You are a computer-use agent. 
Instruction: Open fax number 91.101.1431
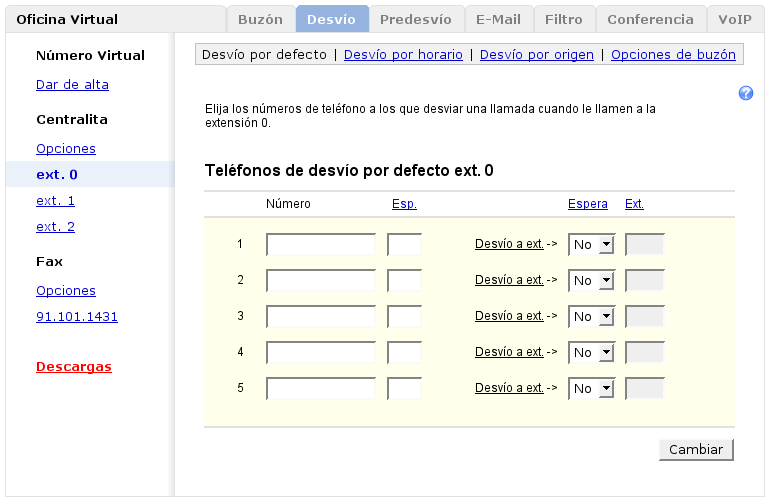click(x=77, y=317)
